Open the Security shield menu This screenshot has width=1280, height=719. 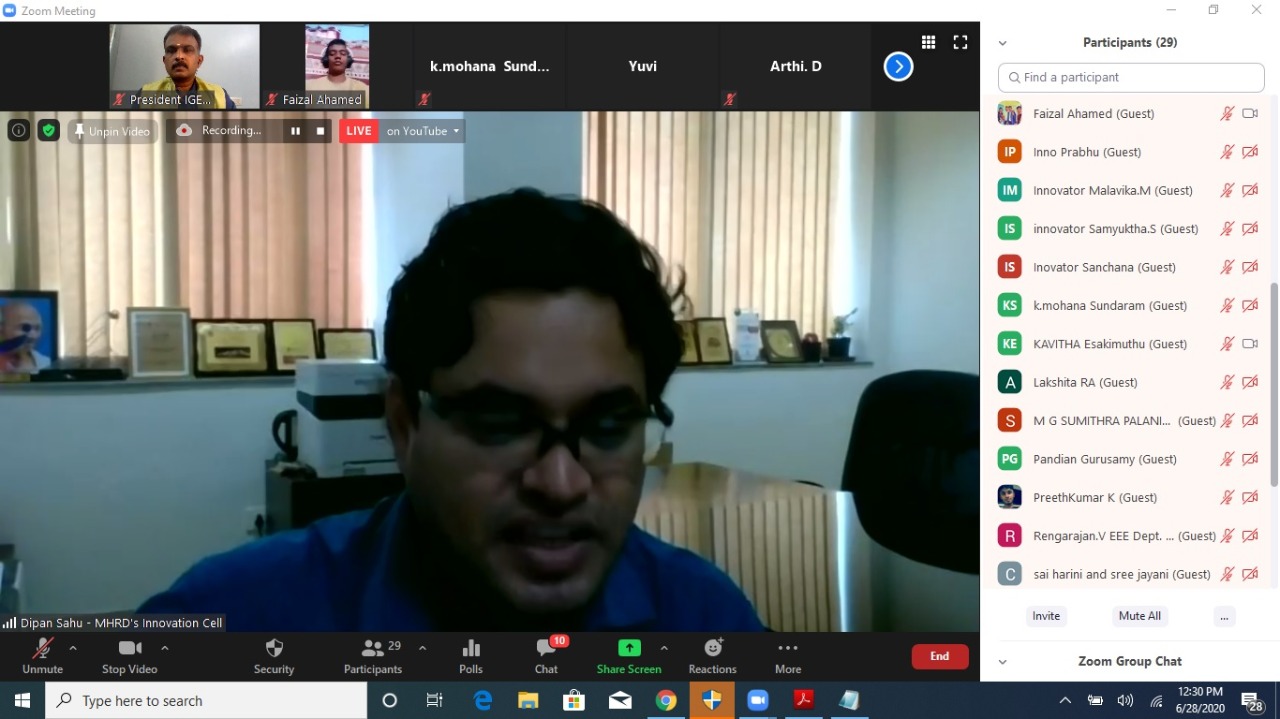(274, 655)
